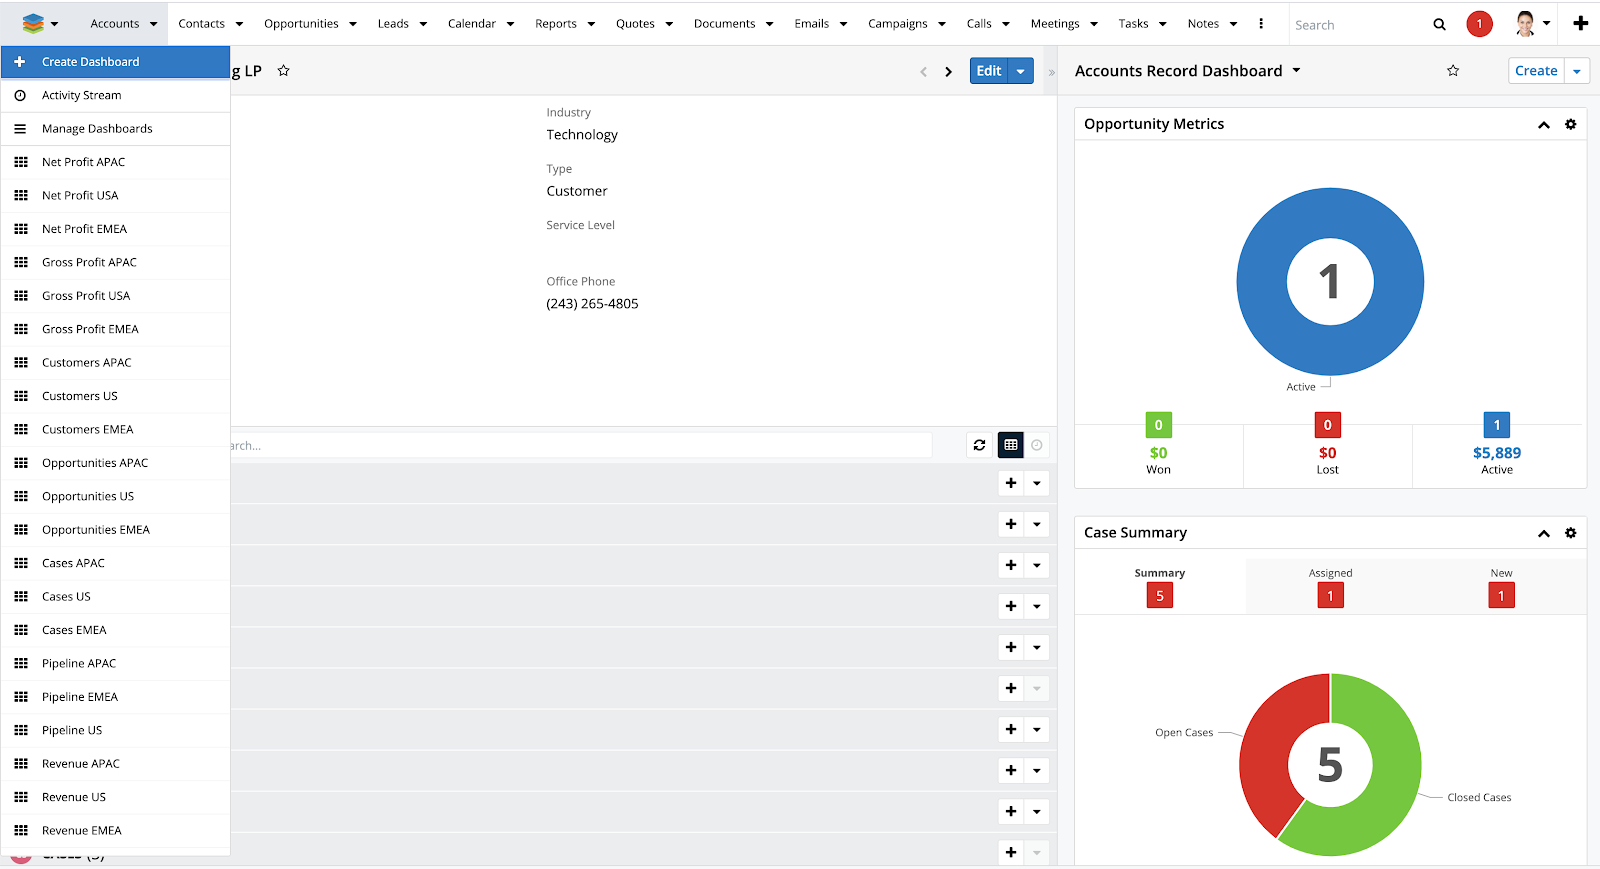Click the global Search field
Image resolution: width=1600 pixels, height=869 pixels.
[x=1355, y=25]
